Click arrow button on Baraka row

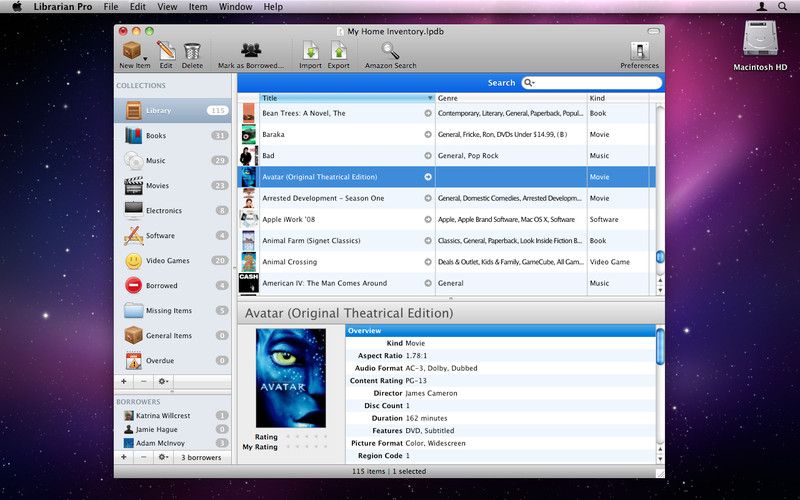pos(428,135)
